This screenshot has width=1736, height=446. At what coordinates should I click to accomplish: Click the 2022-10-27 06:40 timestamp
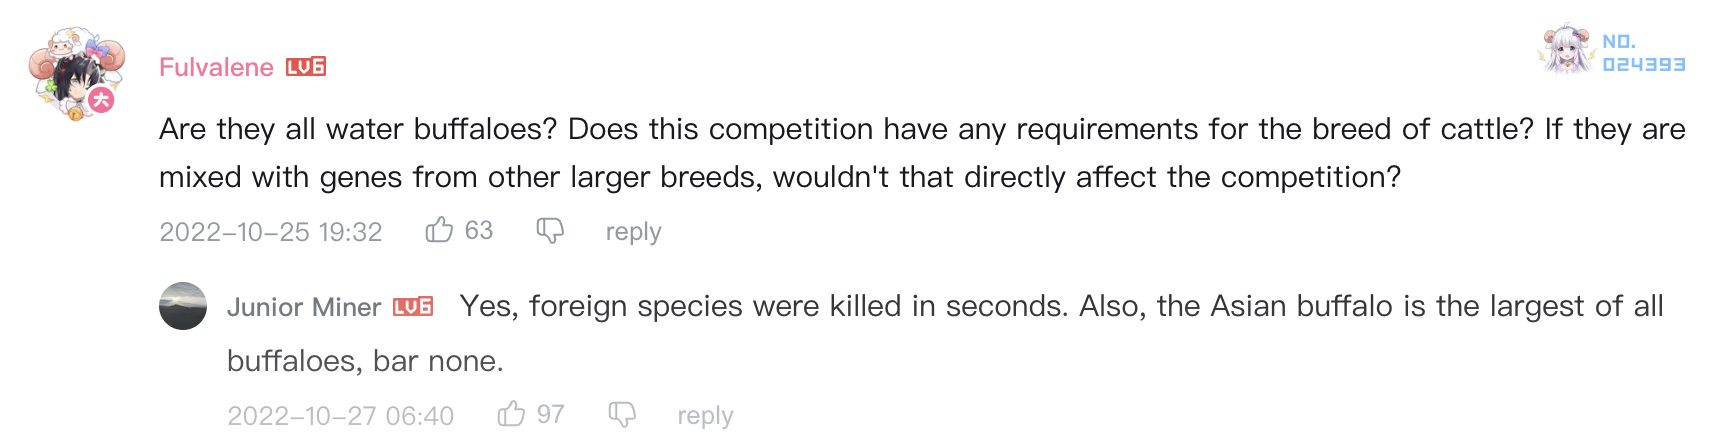340,415
